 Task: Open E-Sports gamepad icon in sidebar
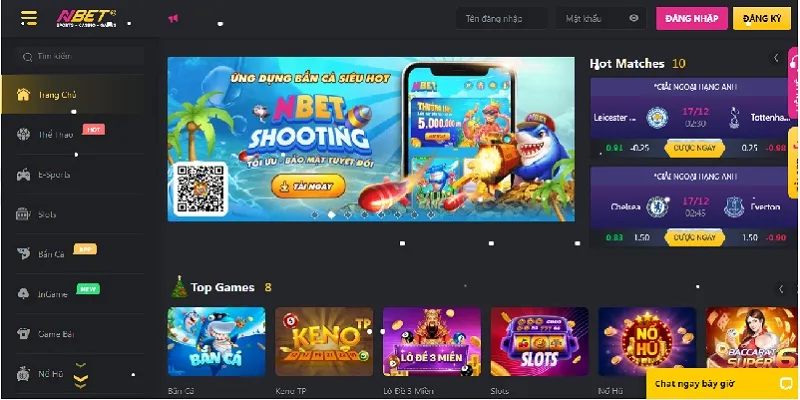point(23,174)
